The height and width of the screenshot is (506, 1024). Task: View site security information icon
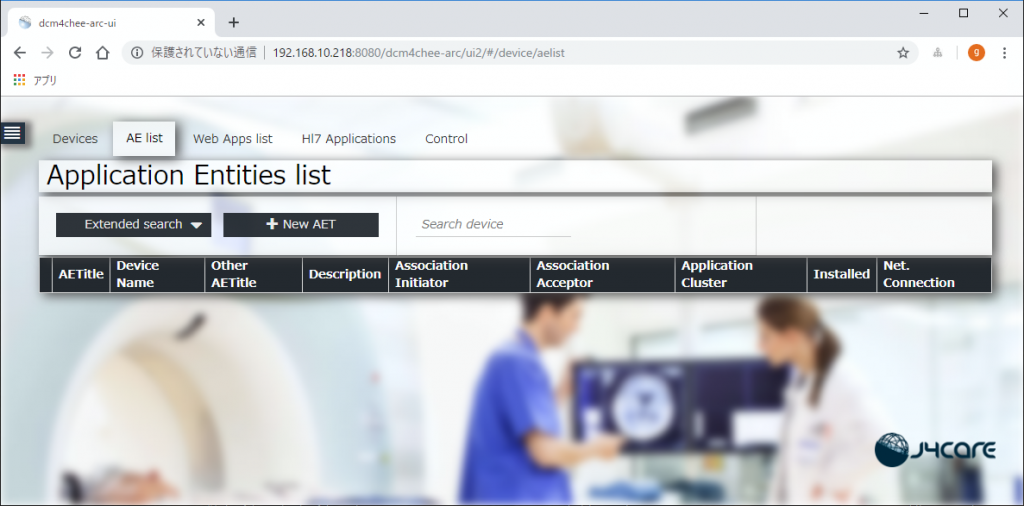pyautogui.click(x=136, y=53)
